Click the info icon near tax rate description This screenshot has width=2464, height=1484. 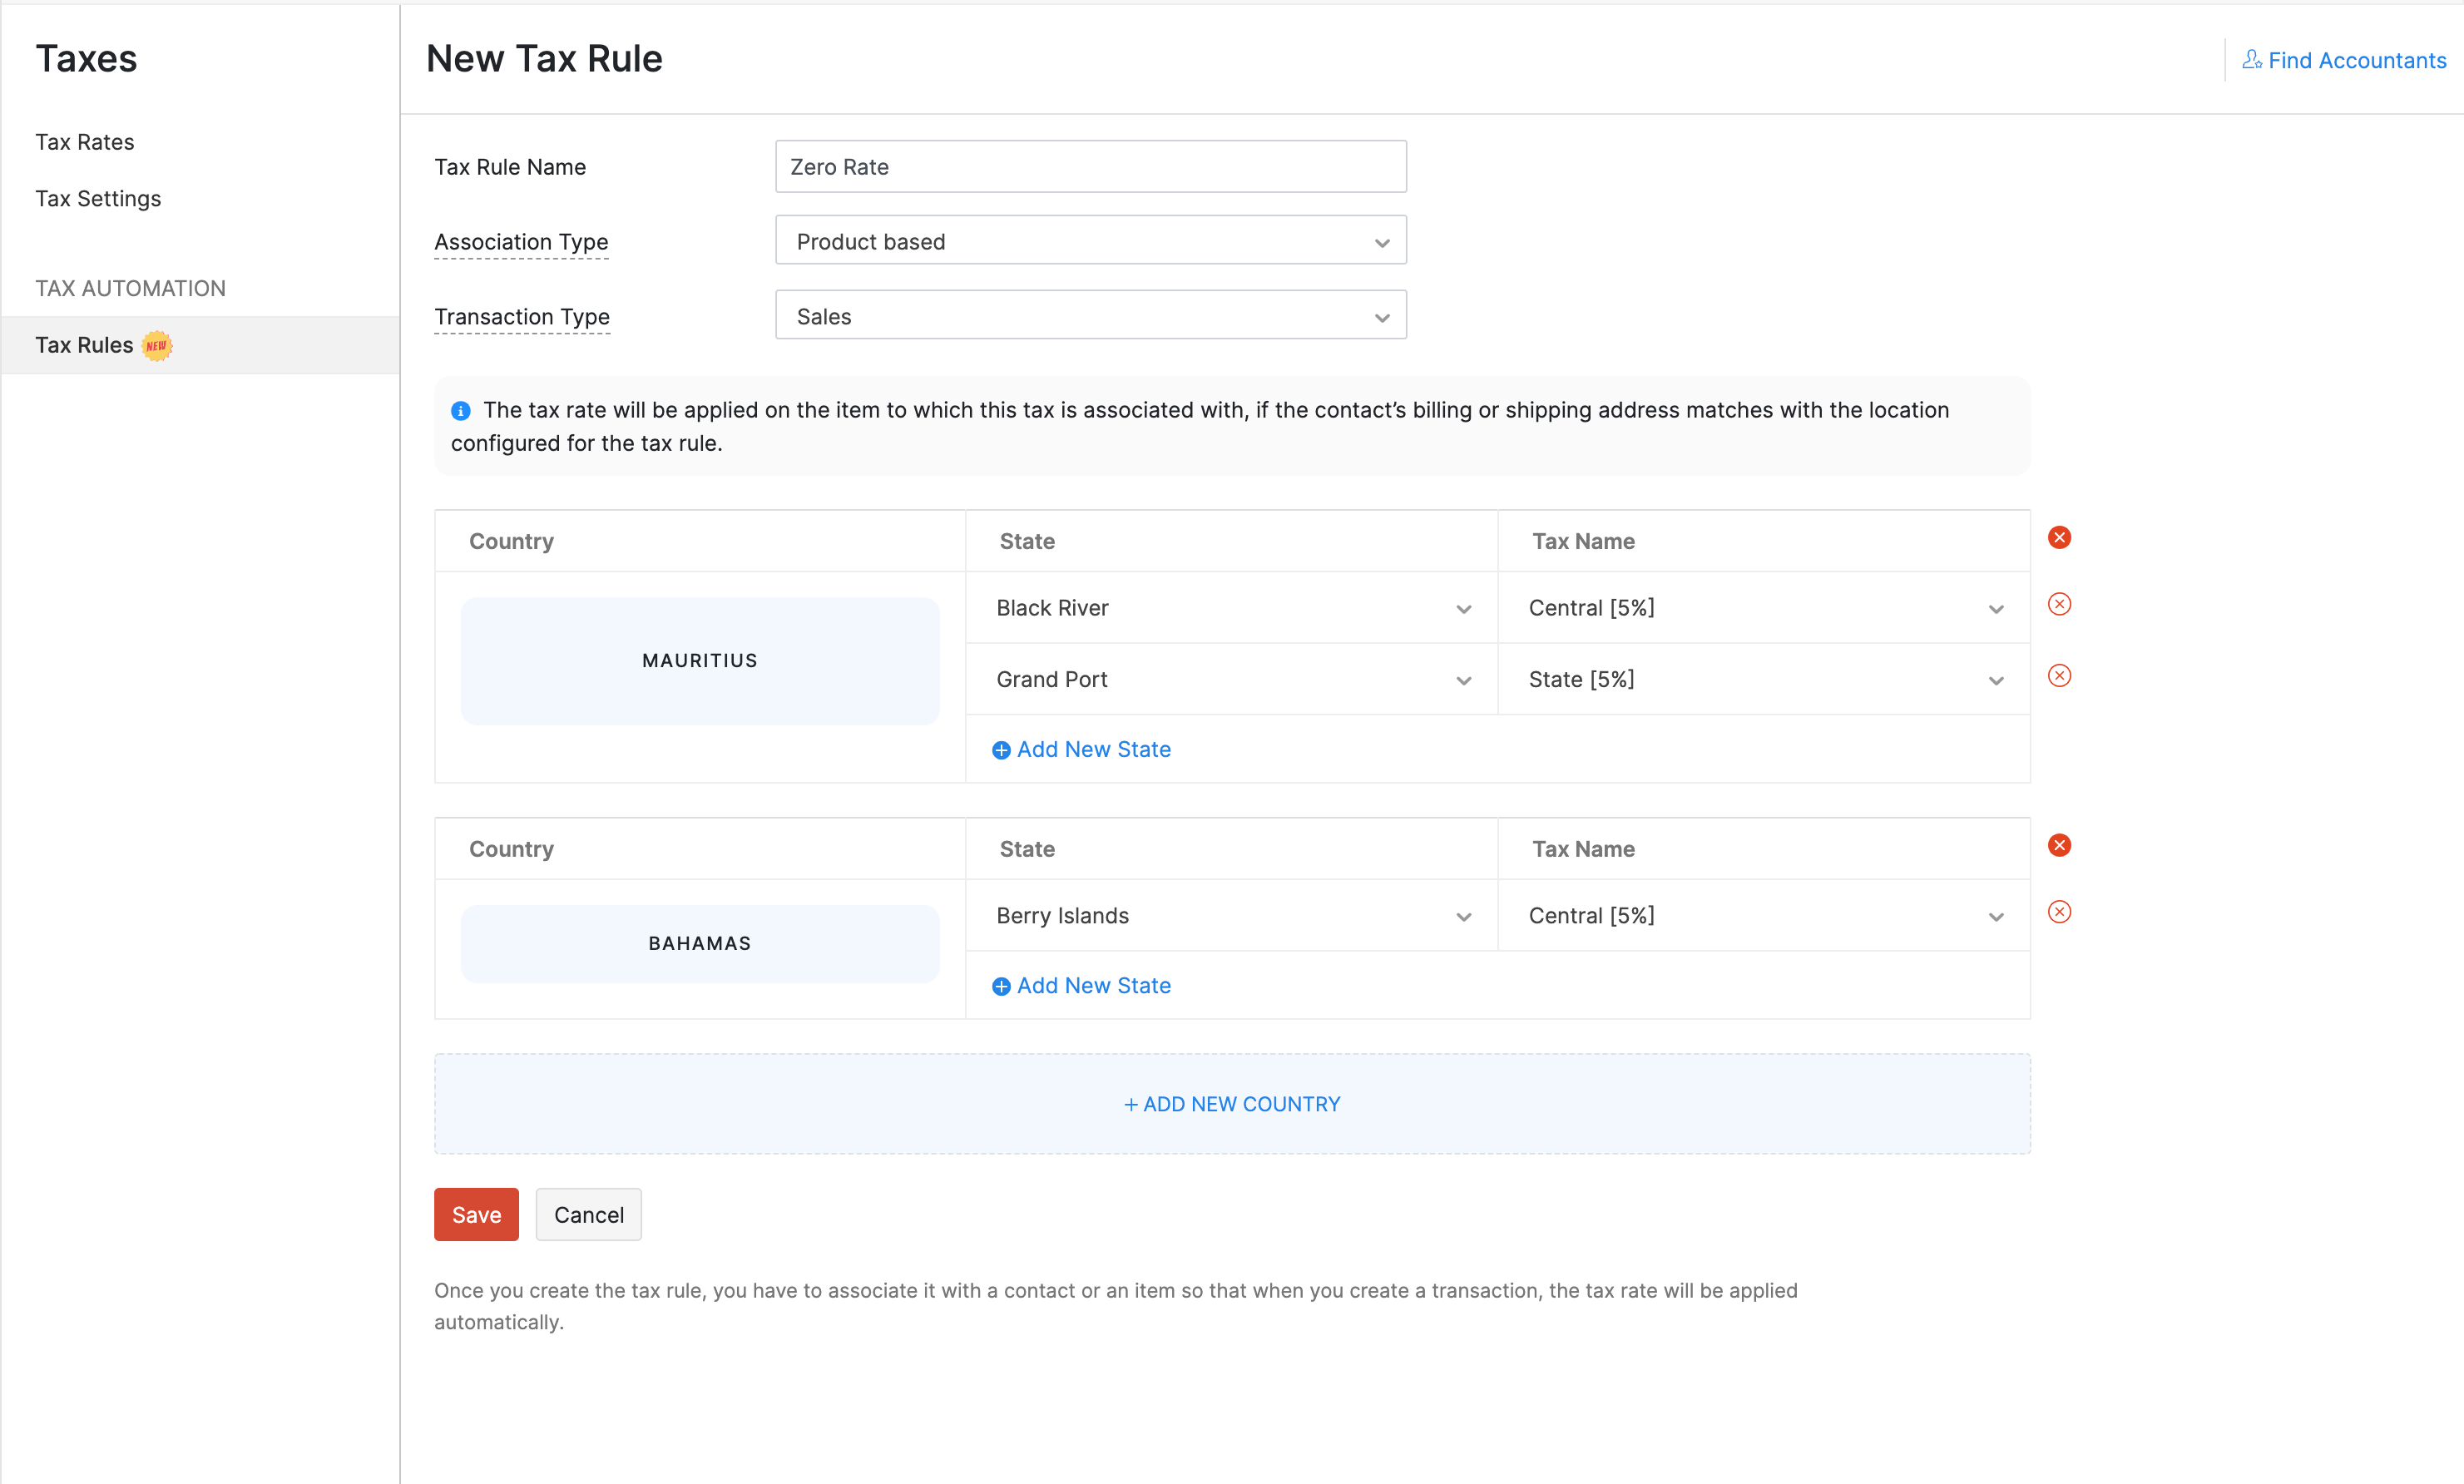pos(461,408)
